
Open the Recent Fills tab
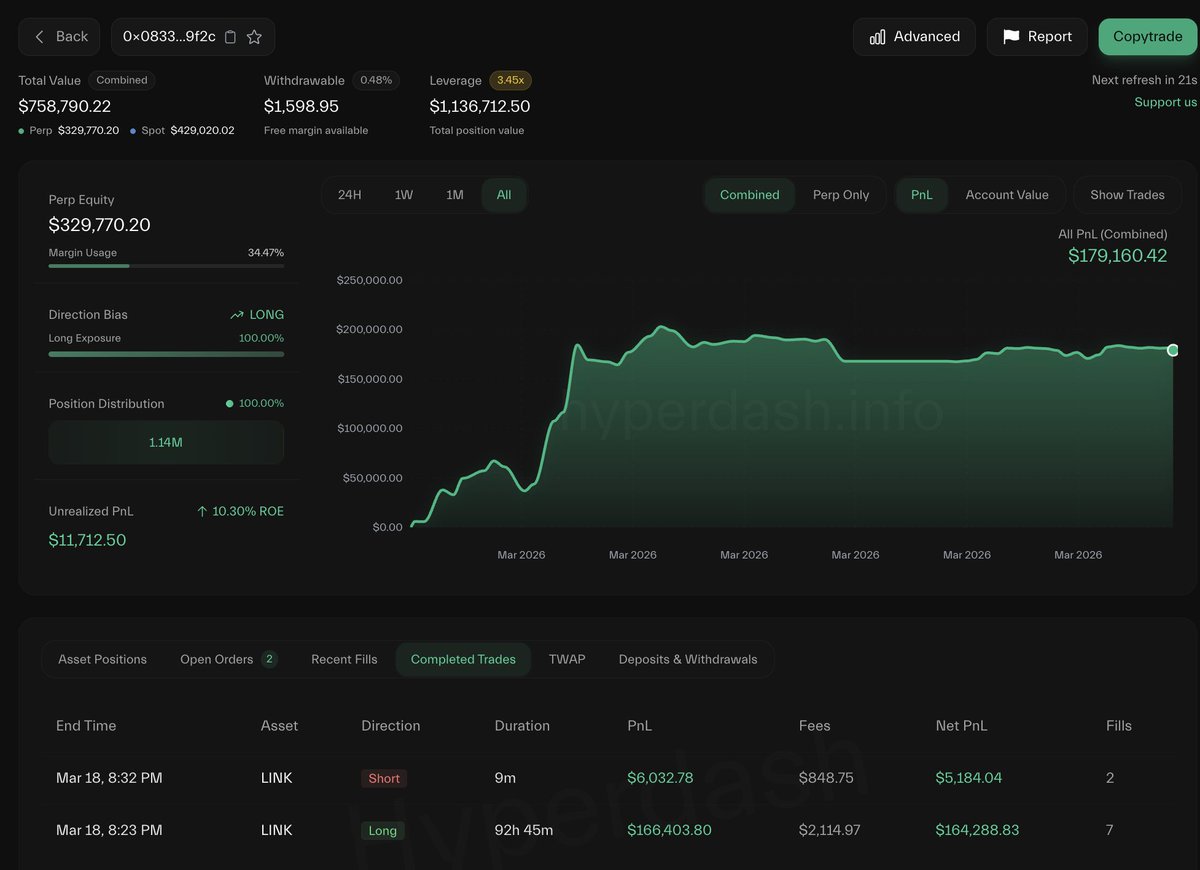tap(343, 659)
